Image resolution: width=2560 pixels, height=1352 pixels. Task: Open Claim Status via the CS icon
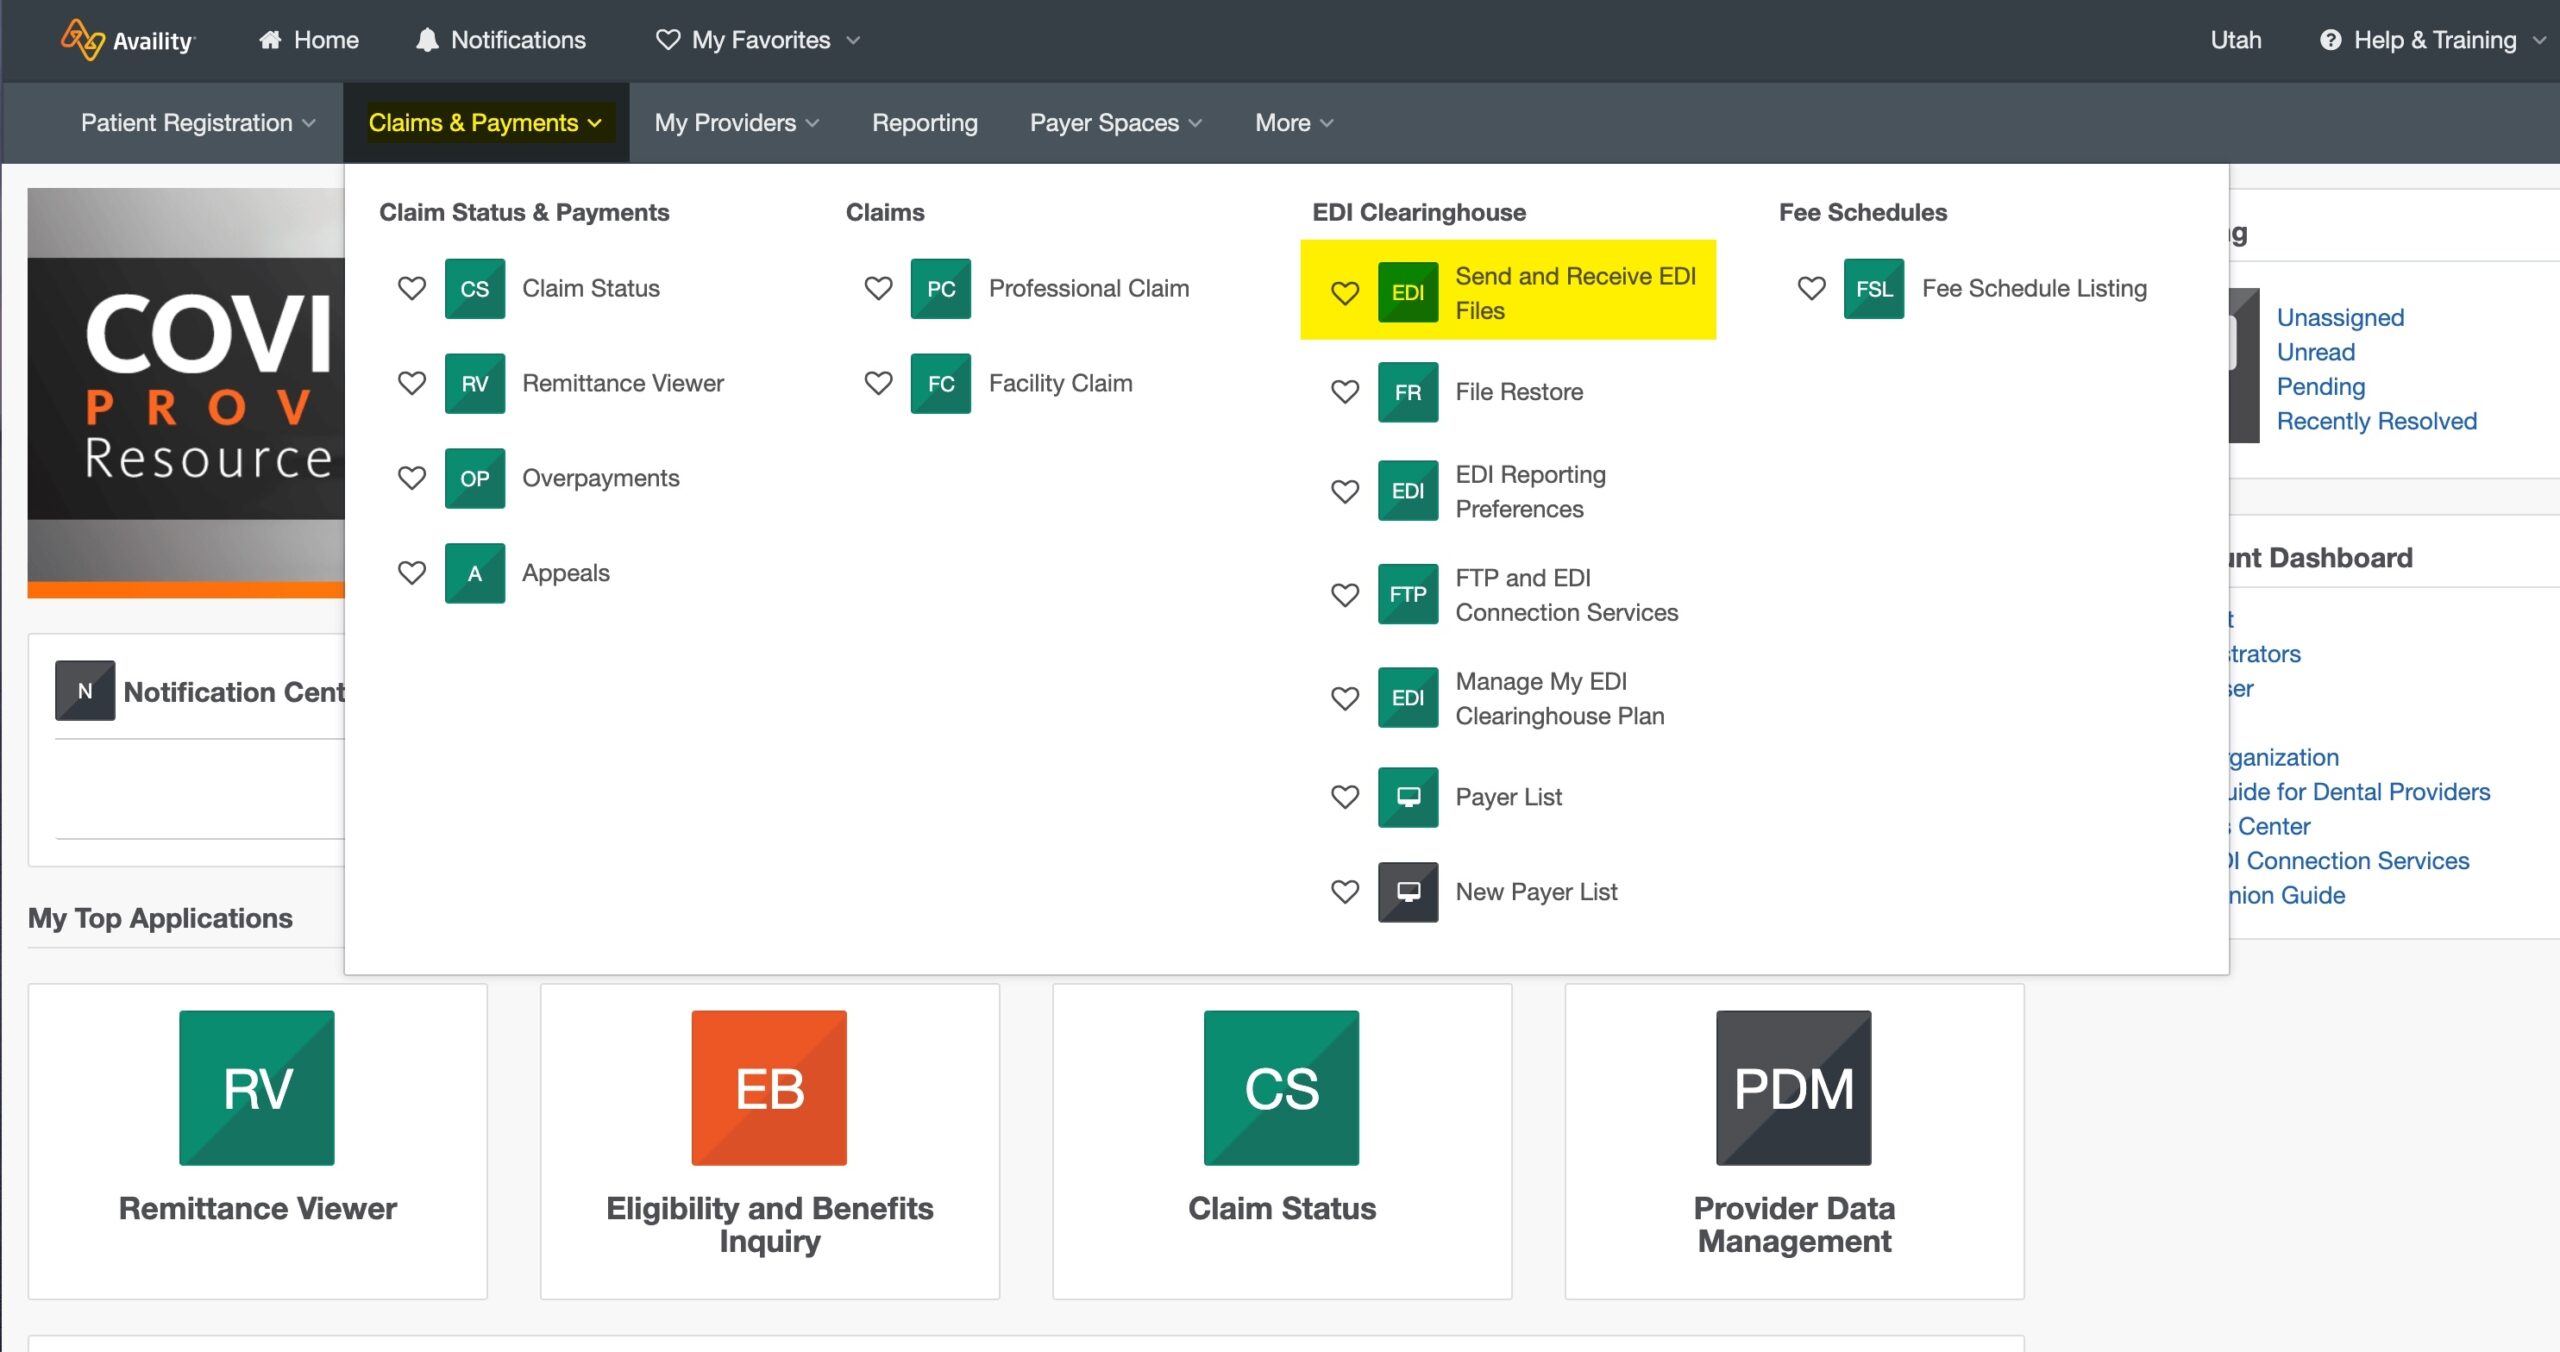coord(474,289)
